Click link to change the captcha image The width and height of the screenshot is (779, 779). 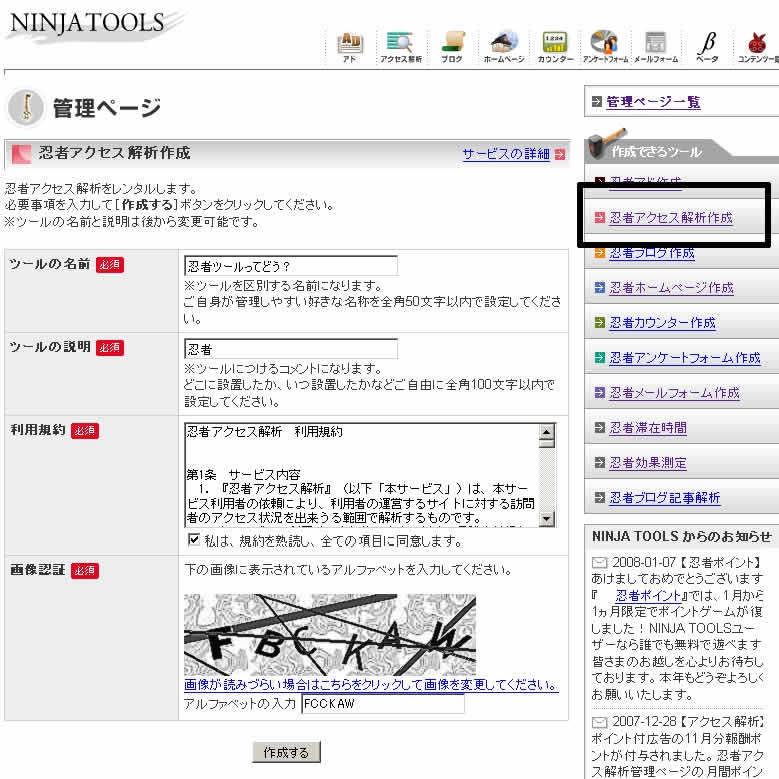tap(370, 685)
